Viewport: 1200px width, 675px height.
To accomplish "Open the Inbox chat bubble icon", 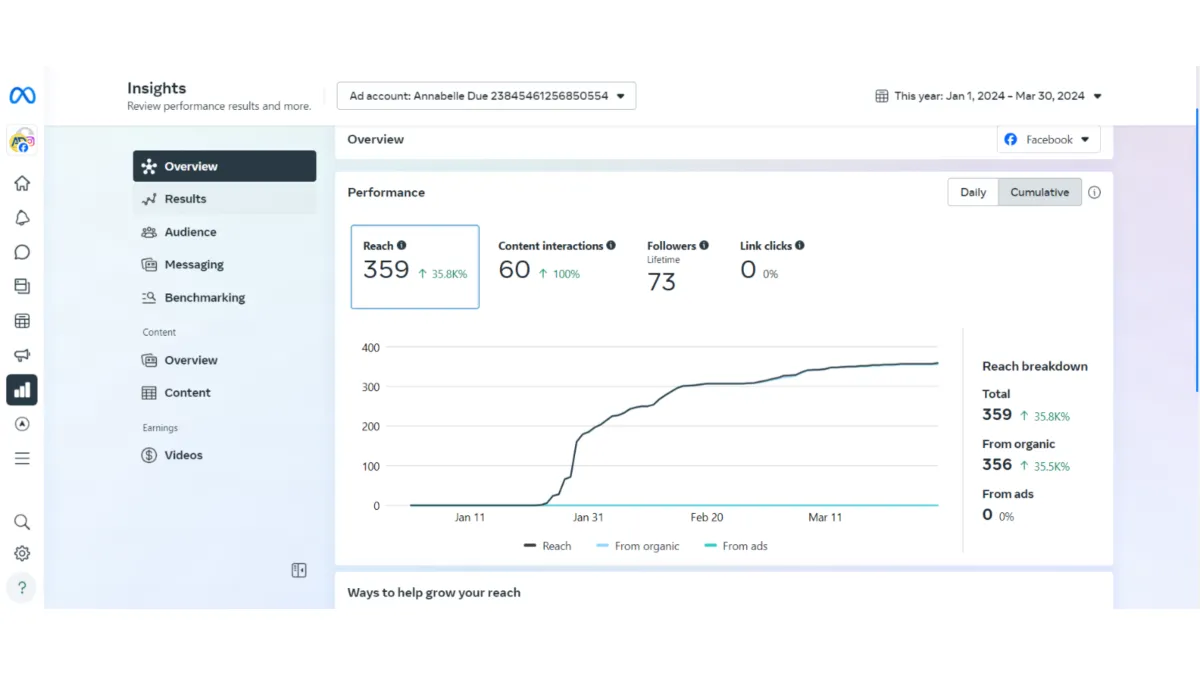I will coord(22,252).
